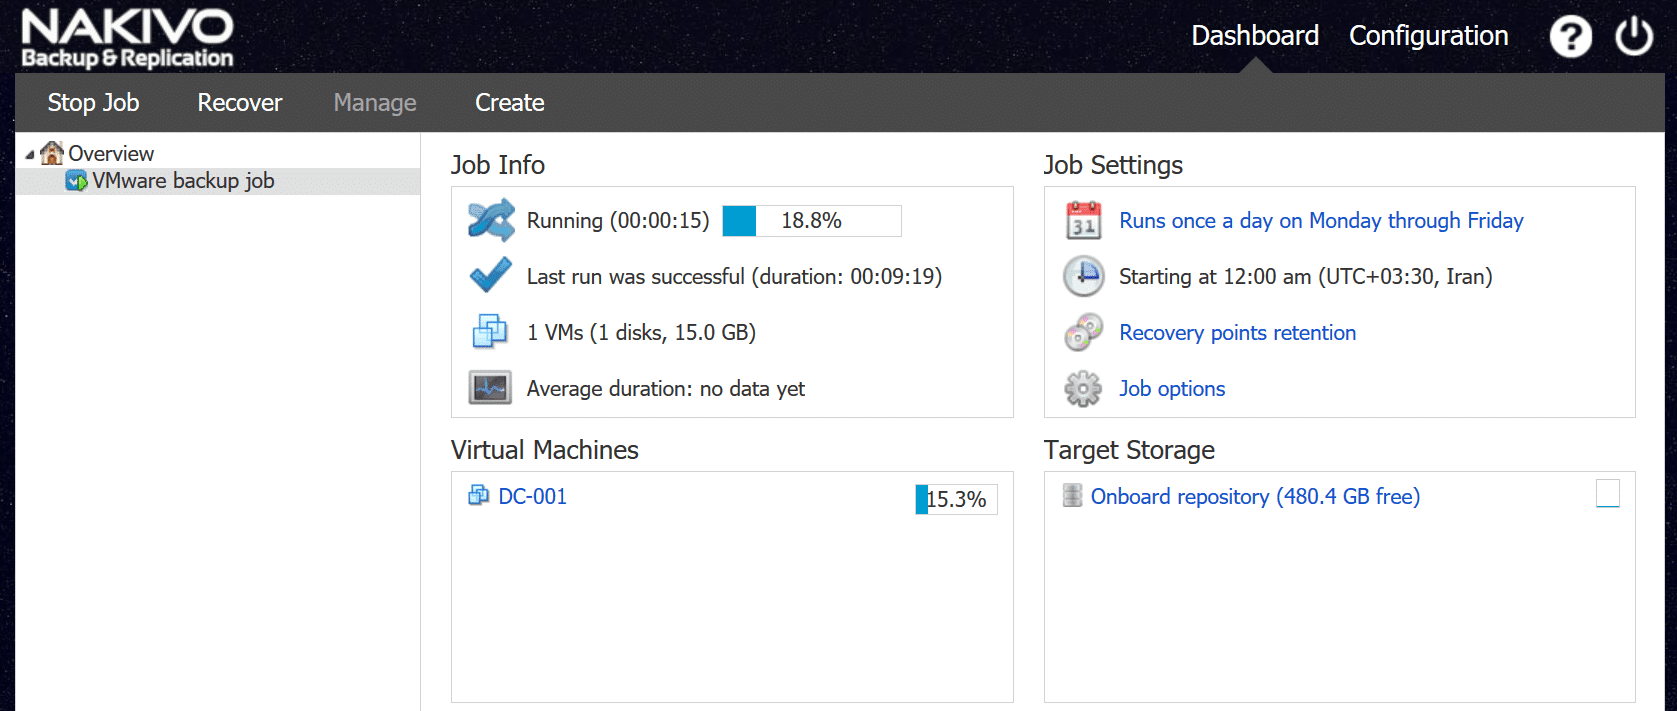Click the Target Storage heading

click(x=1129, y=450)
